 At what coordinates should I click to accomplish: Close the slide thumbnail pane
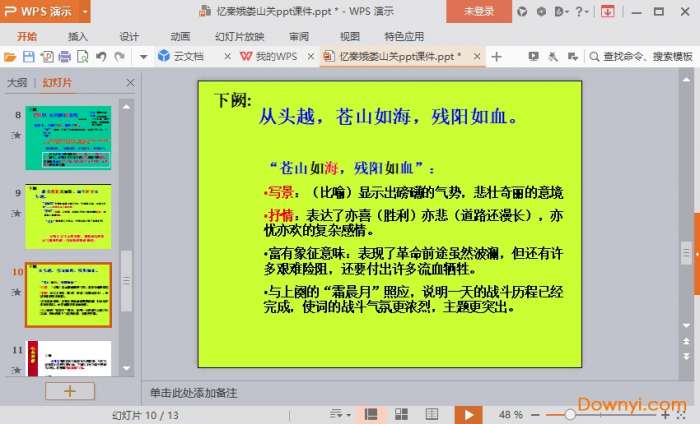130,83
